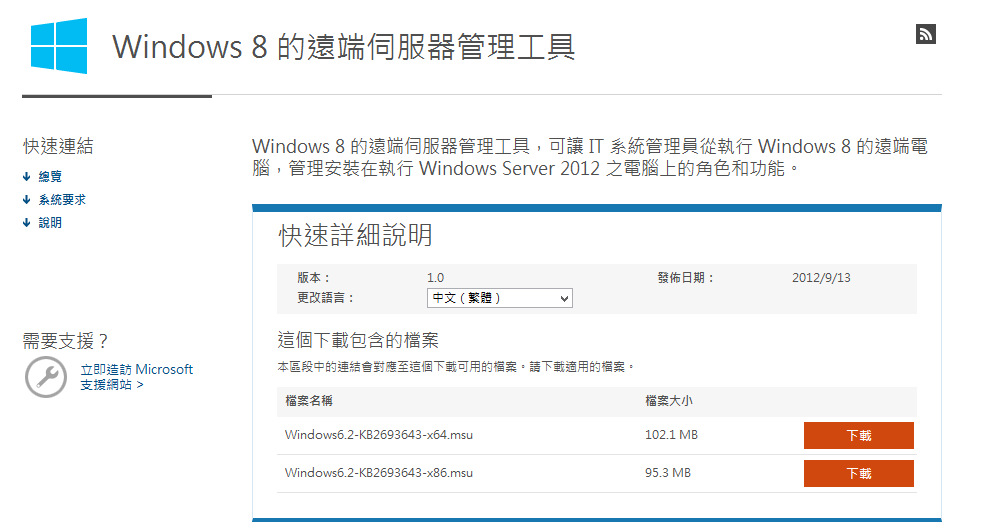Screen dimensions: 999x532
Task: Jump to the 說明 quick link
Action: [x=50, y=222]
